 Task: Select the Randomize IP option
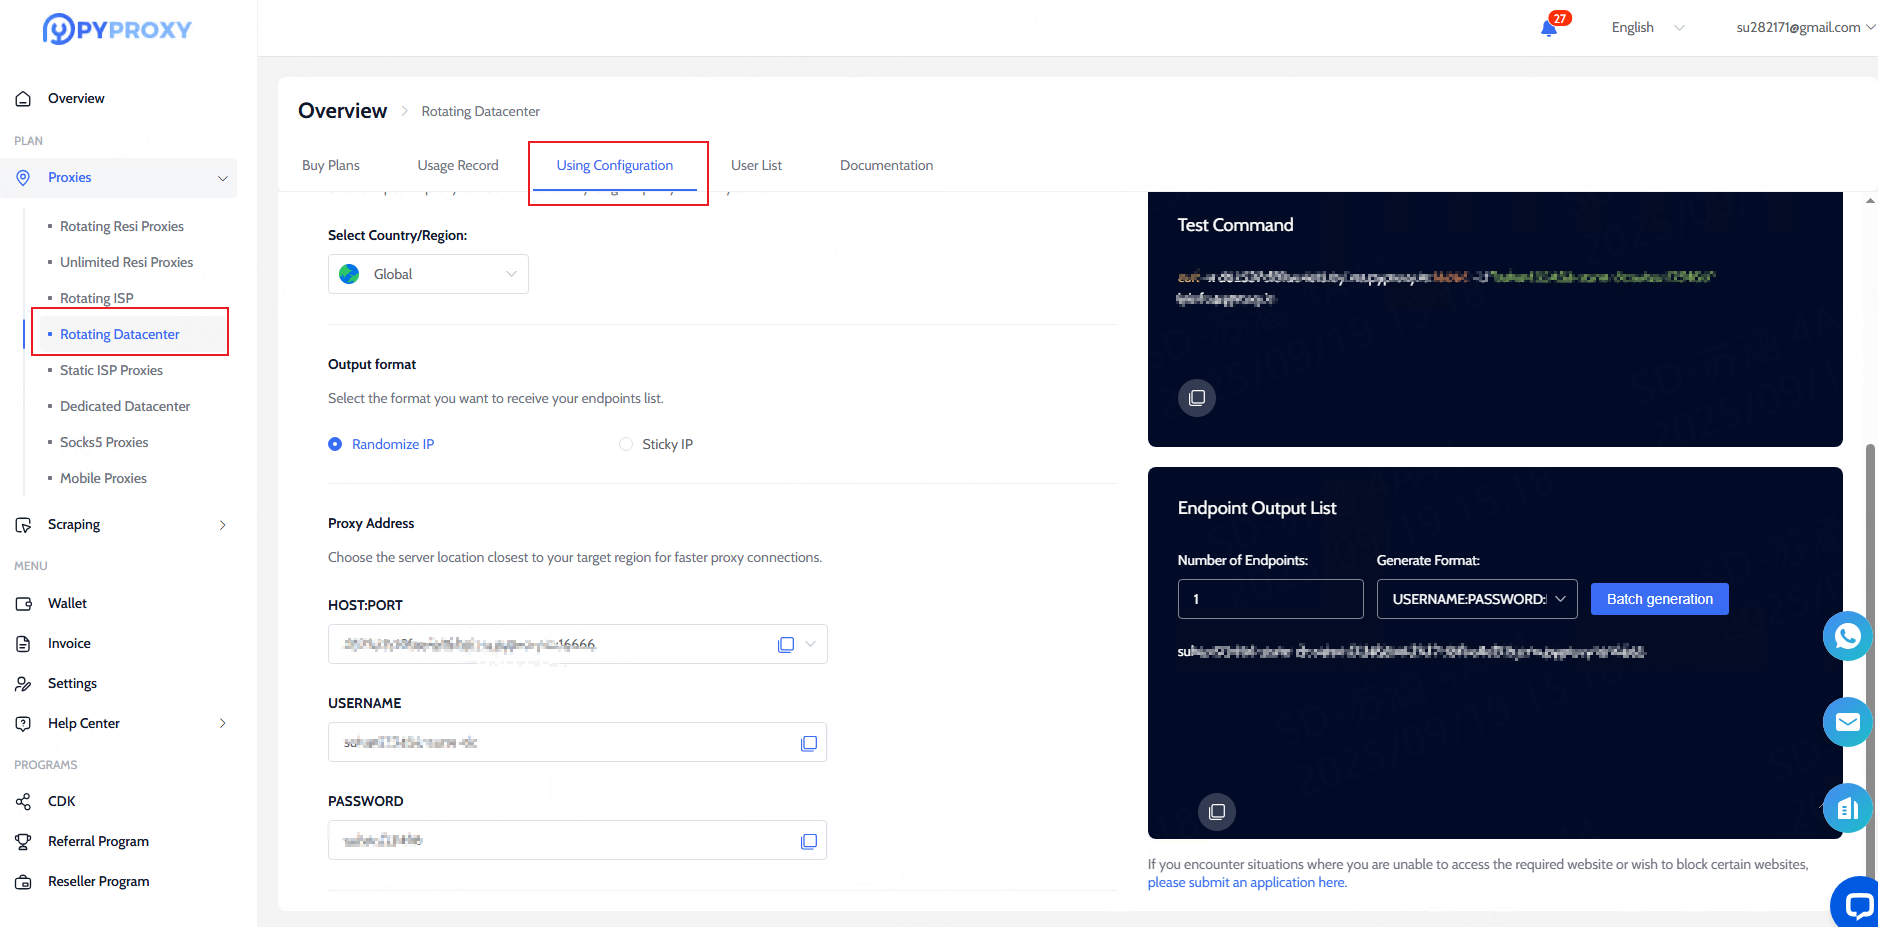(336, 444)
